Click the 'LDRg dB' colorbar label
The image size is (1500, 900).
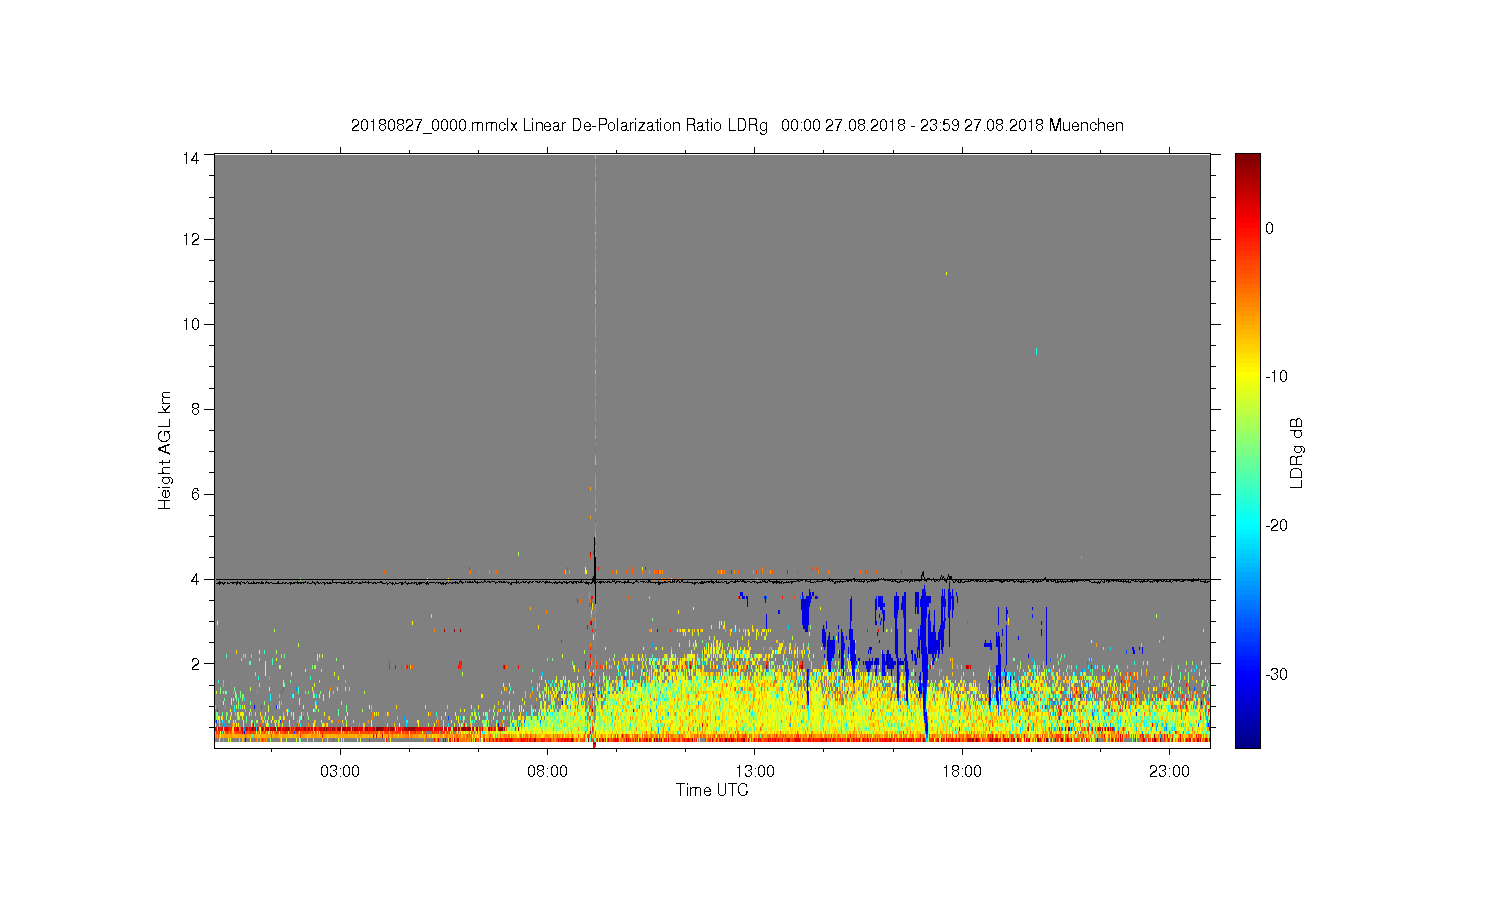coord(1297,452)
